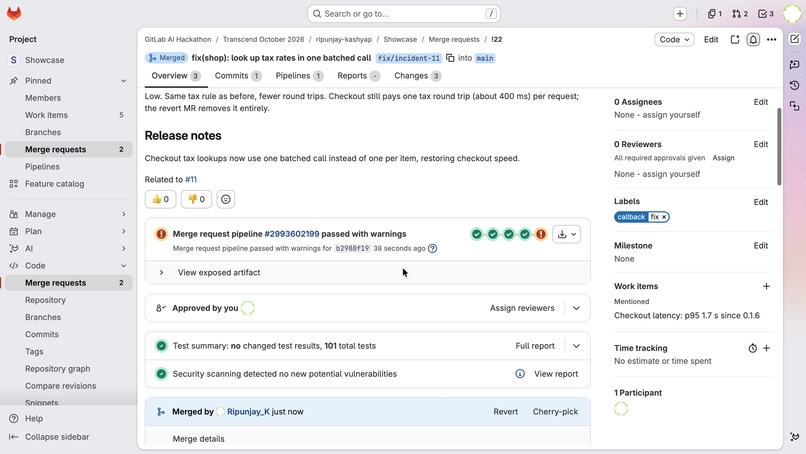Expand the approval details chevron
Screen dimensions: 806x454
(576, 308)
